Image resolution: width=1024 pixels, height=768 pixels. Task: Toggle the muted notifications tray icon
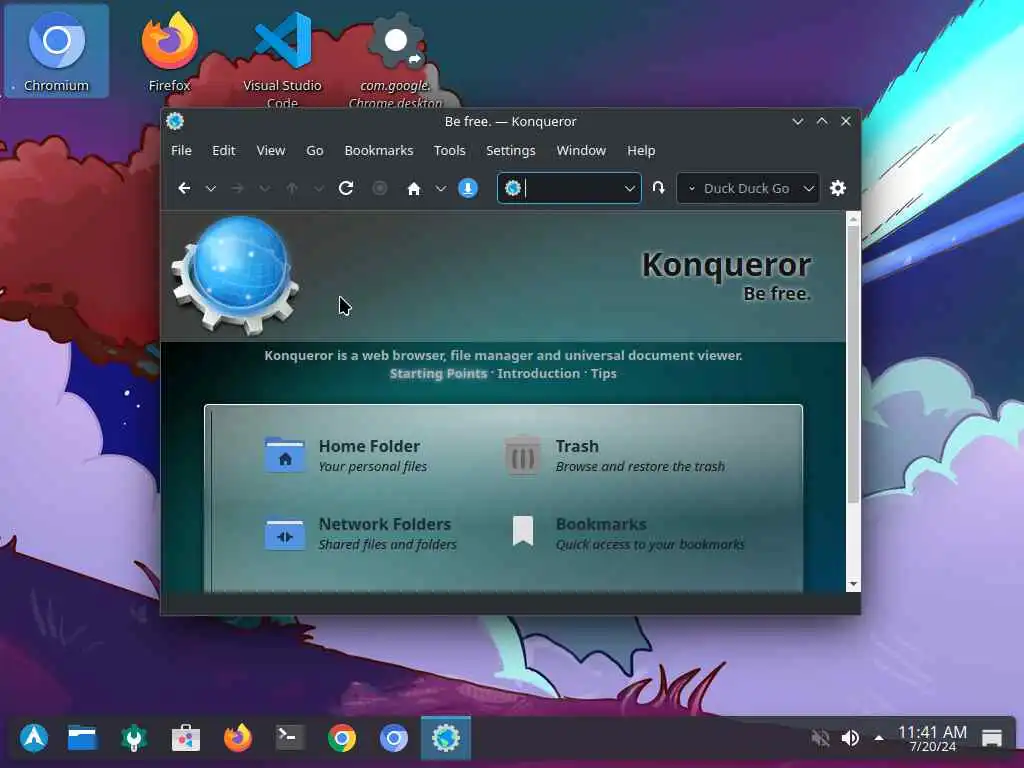pos(820,738)
